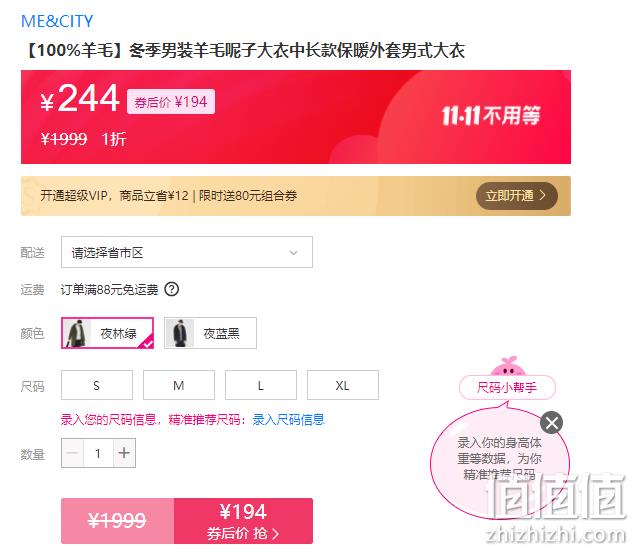Click the 夜林绿 coat thumbnail image

tap(77, 333)
